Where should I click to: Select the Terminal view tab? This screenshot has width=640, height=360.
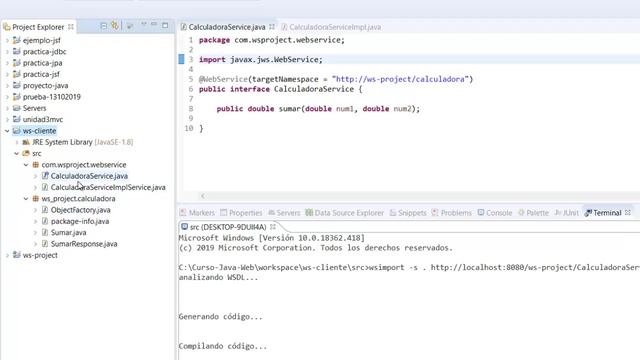tap(603, 213)
